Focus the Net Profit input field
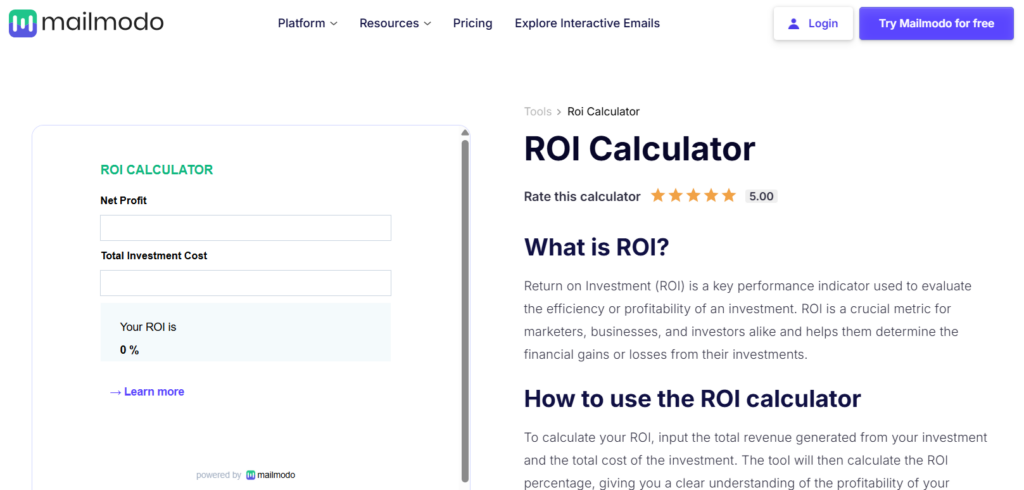The image size is (1024, 490). click(246, 228)
